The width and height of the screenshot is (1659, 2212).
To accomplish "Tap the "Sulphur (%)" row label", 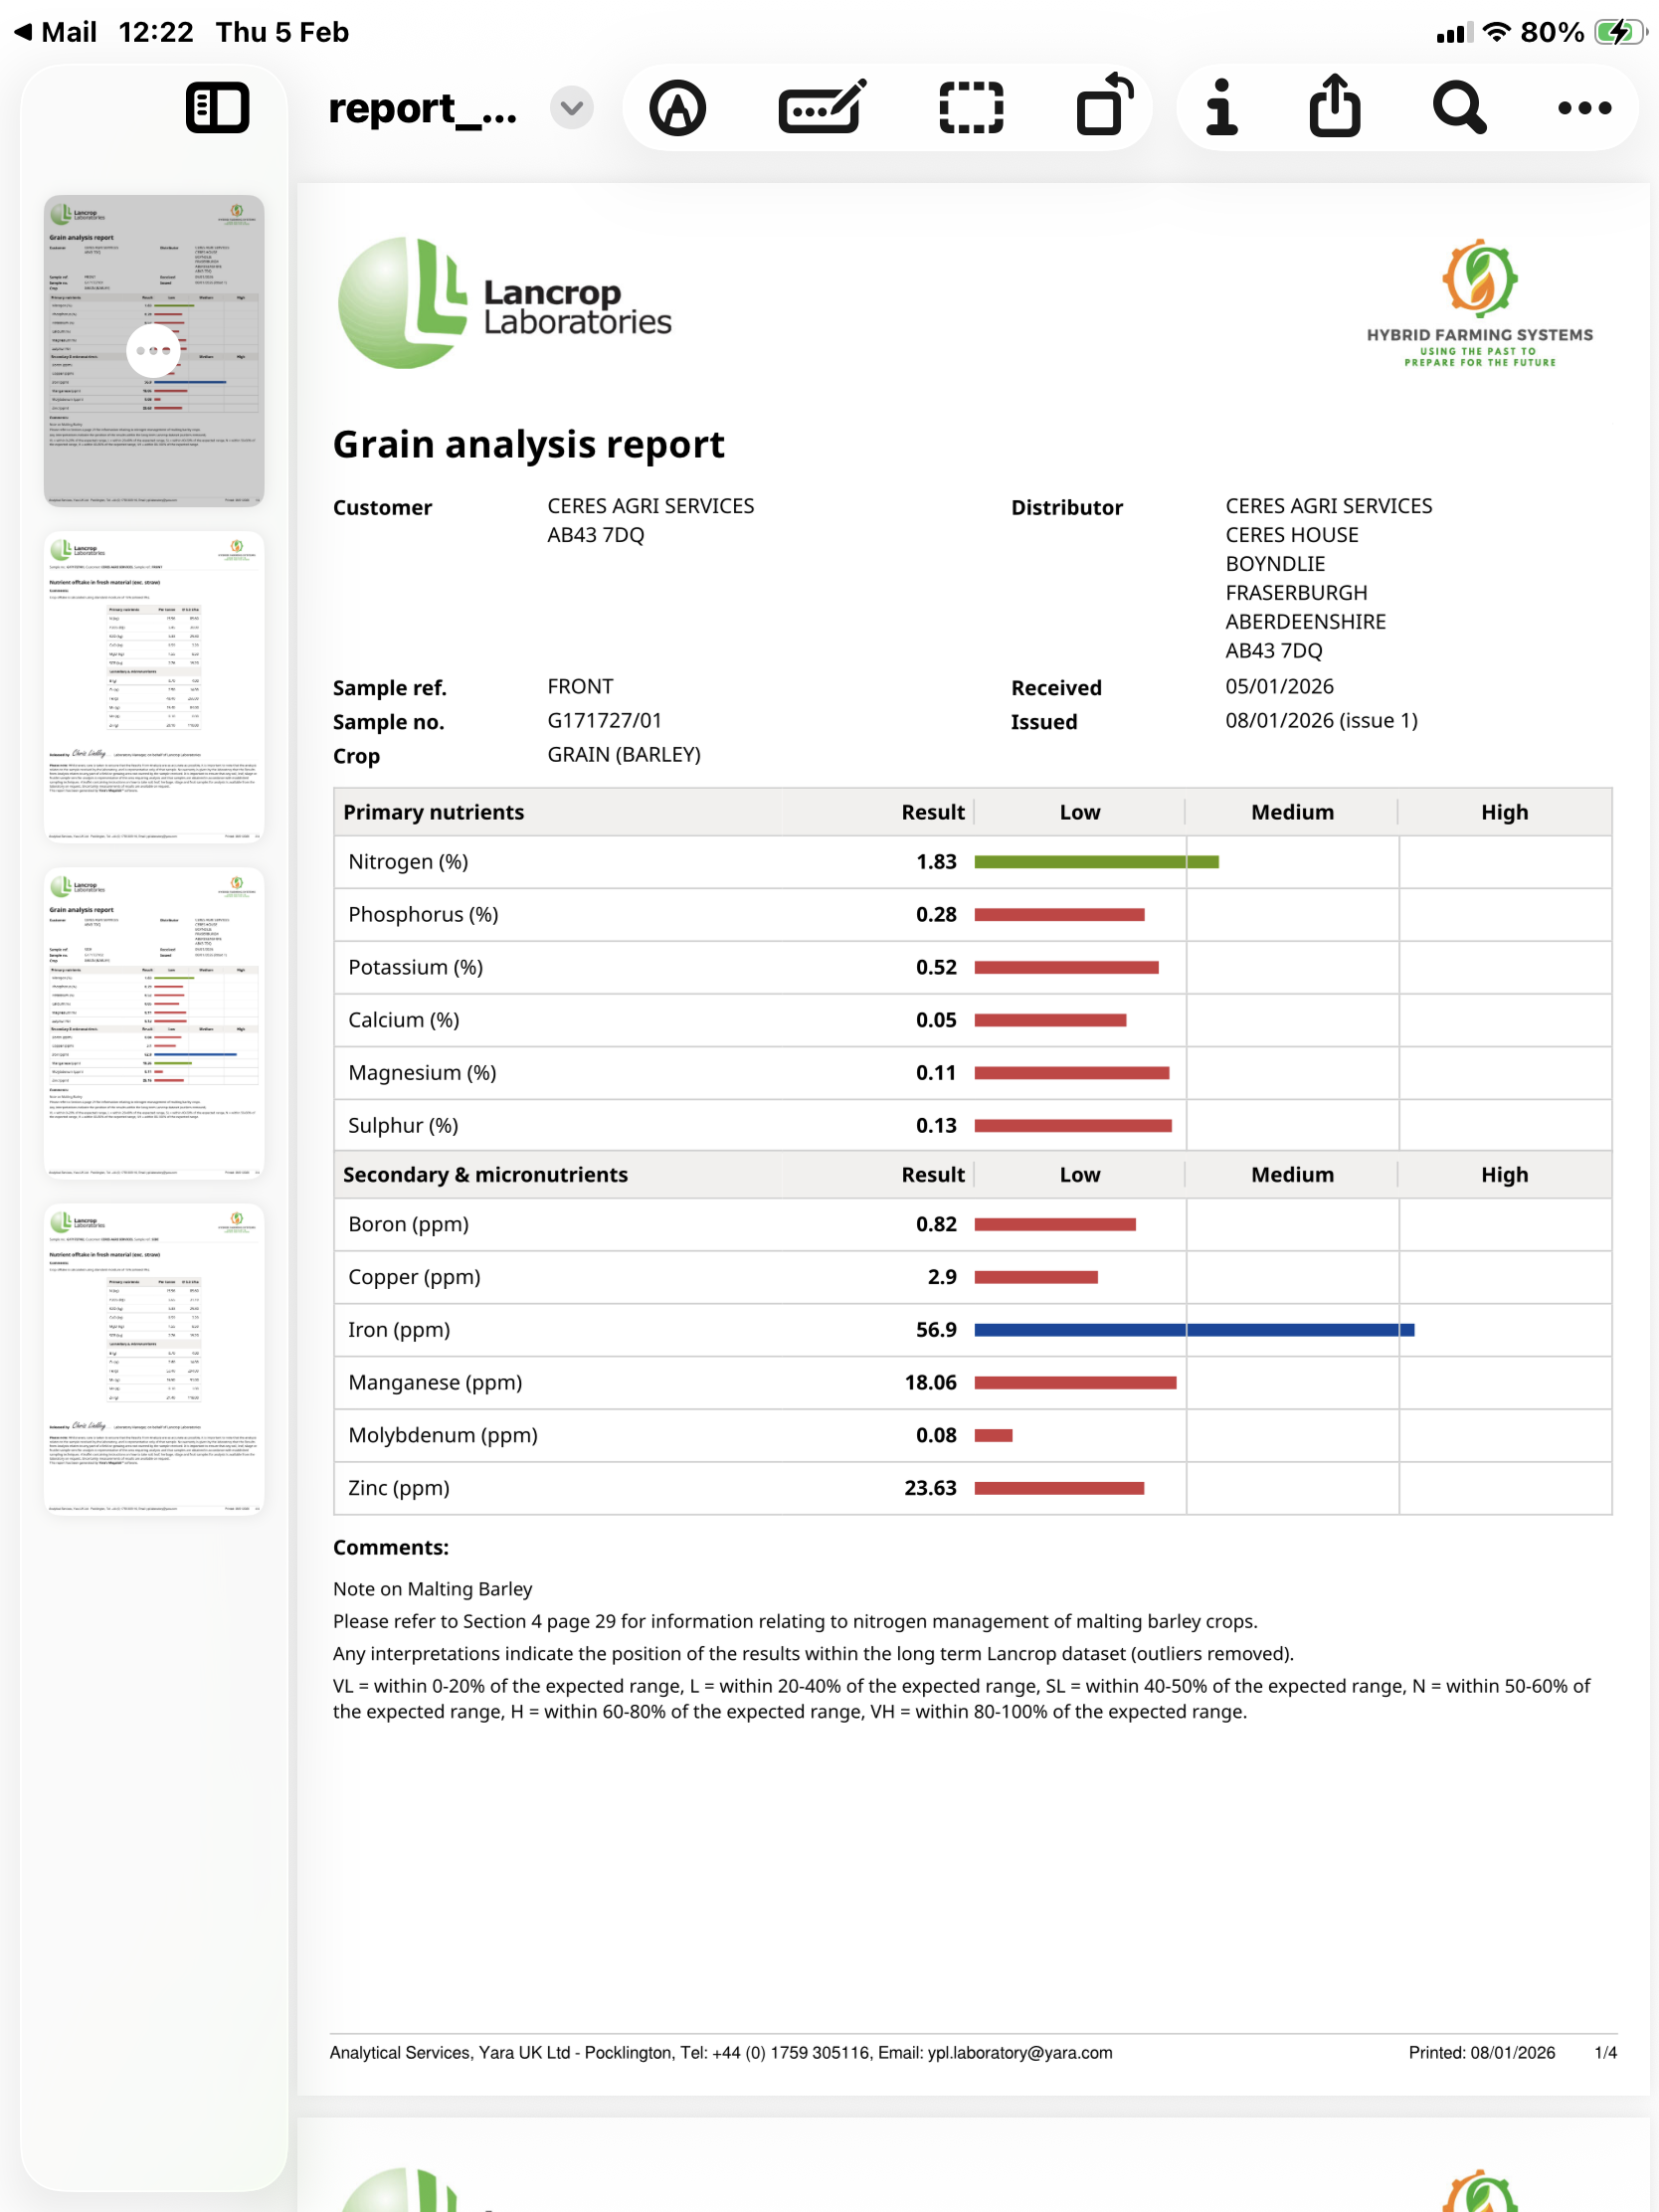I will pyautogui.click(x=403, y=1126).
